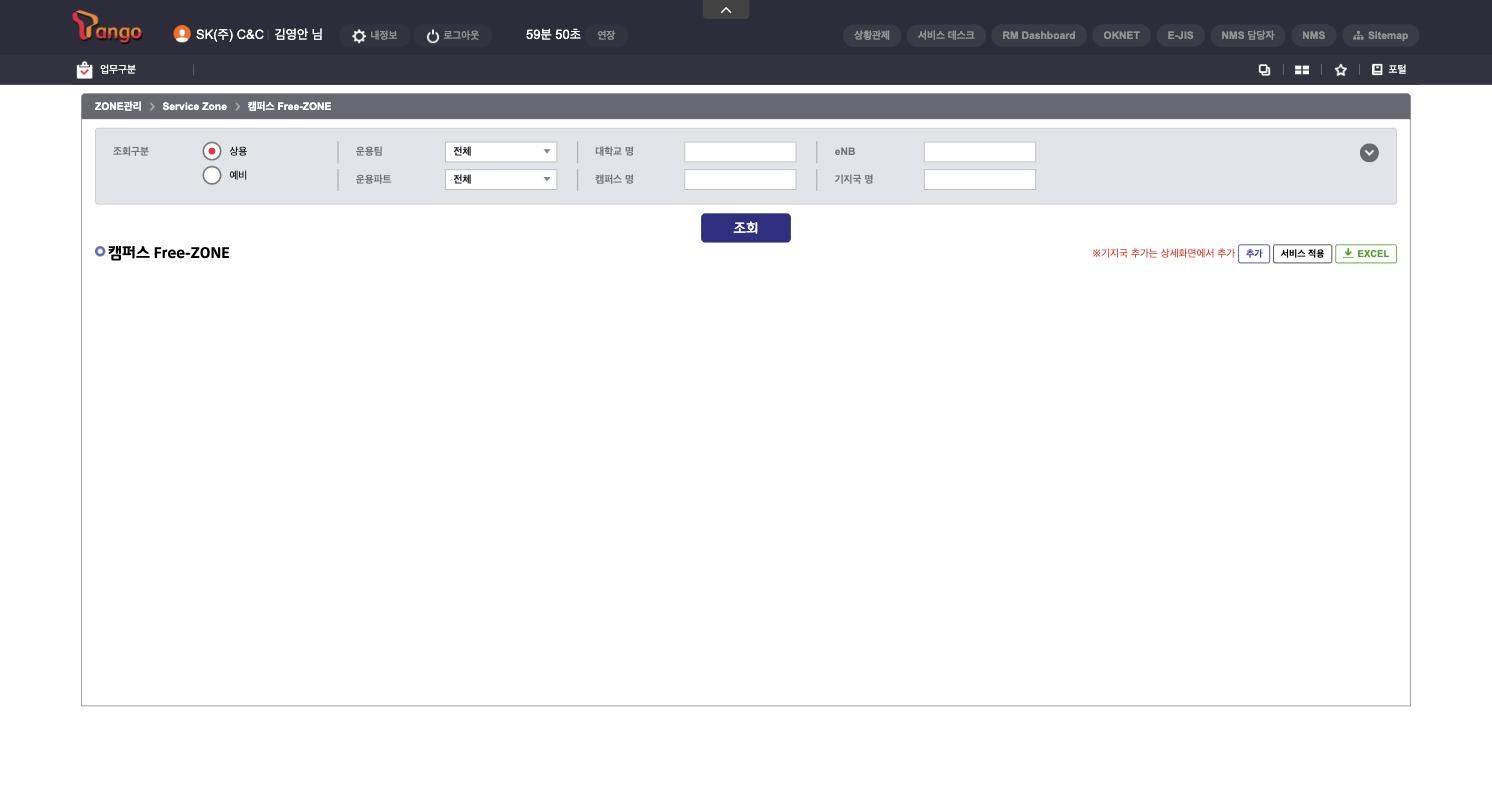Viewport: 1492px width, 812px height.
Task: Open the RM Dashboard shortcut
Action: [1039, 36]
